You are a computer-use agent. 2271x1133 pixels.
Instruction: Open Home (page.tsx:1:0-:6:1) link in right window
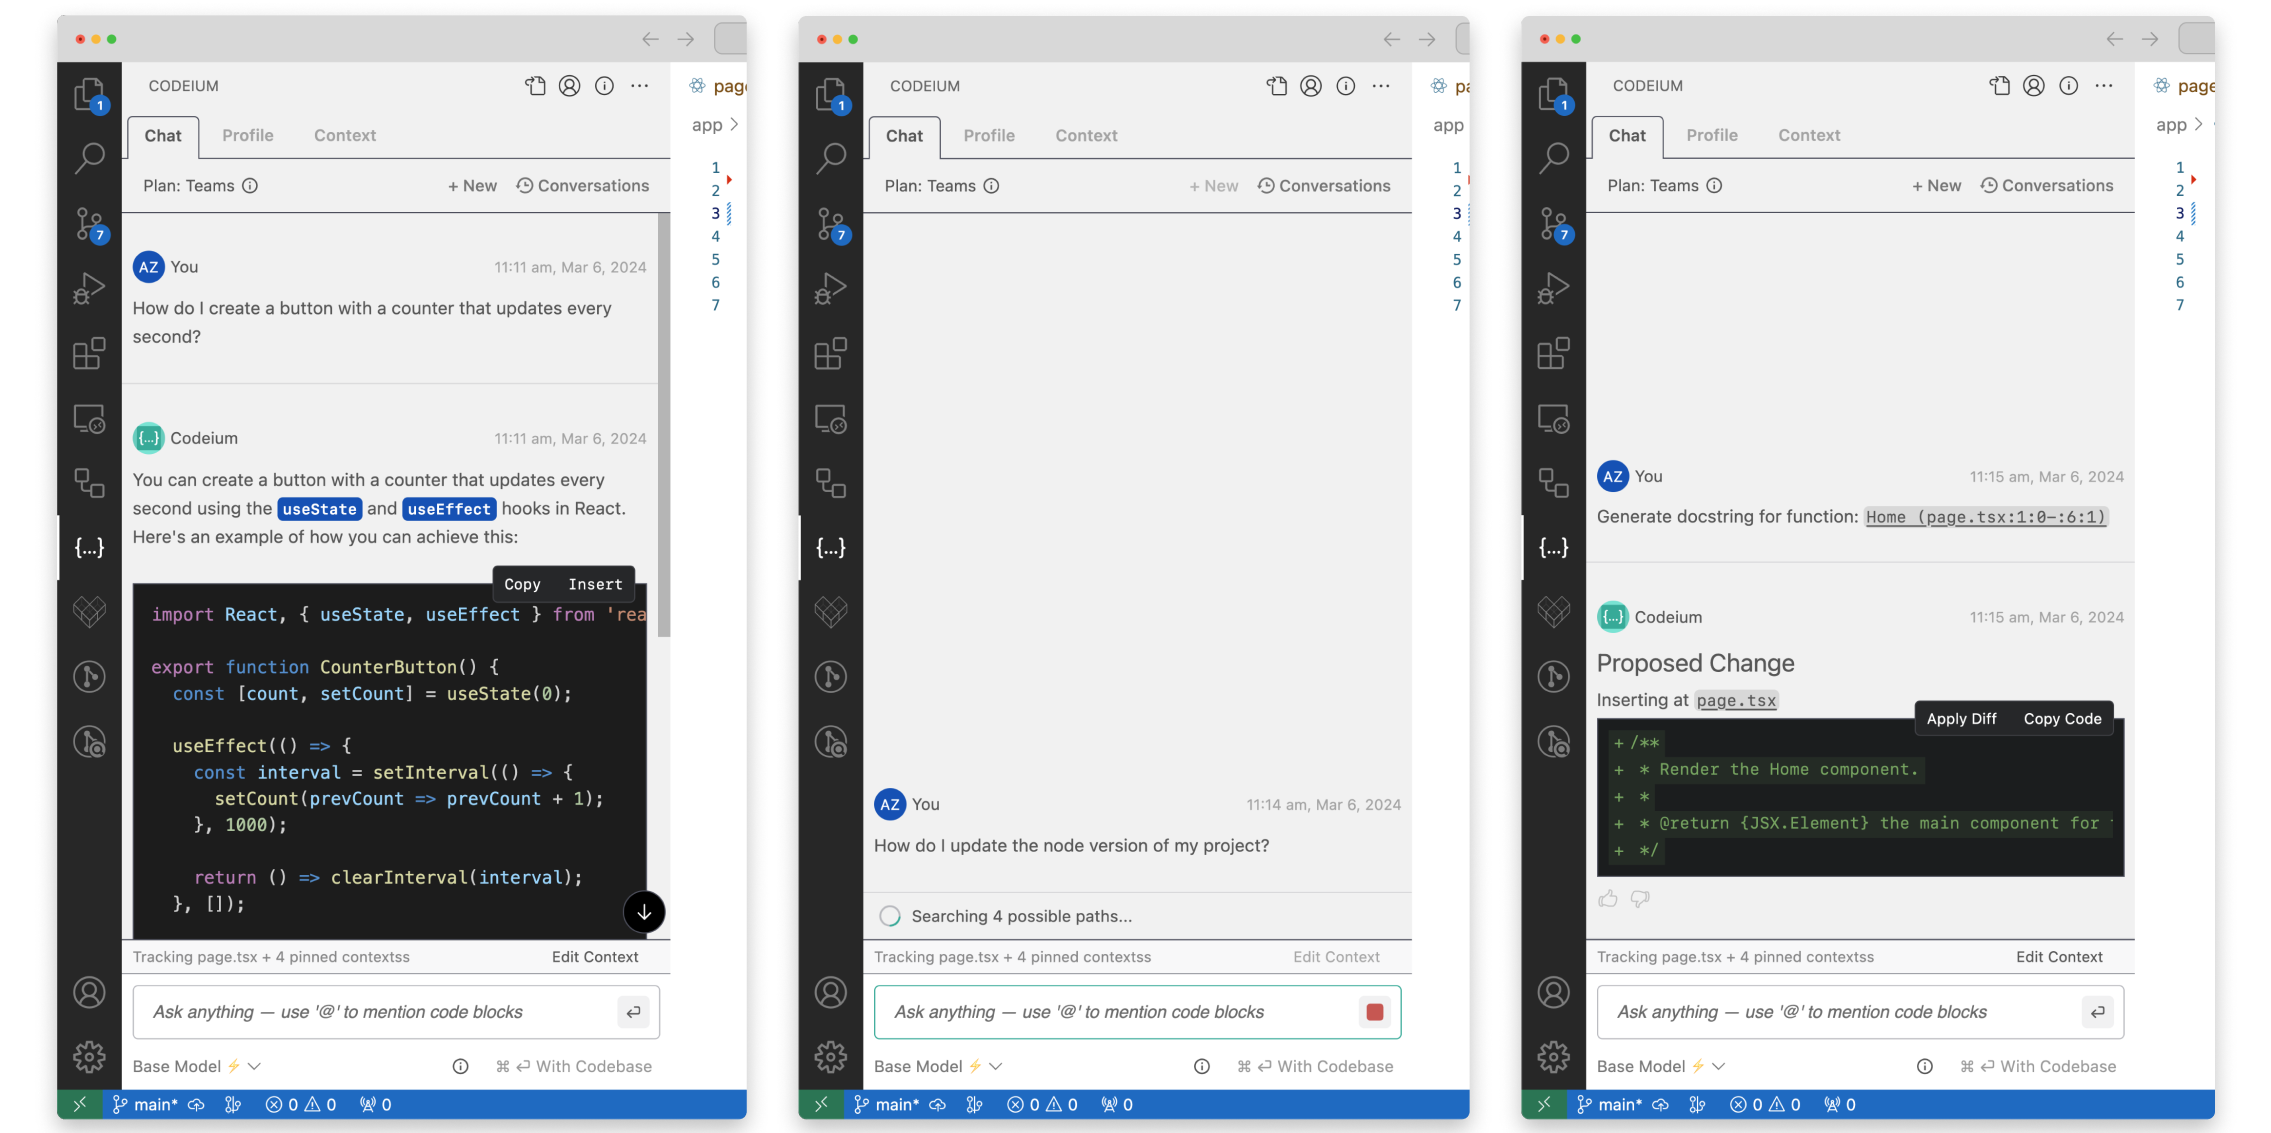[1986, 517]
